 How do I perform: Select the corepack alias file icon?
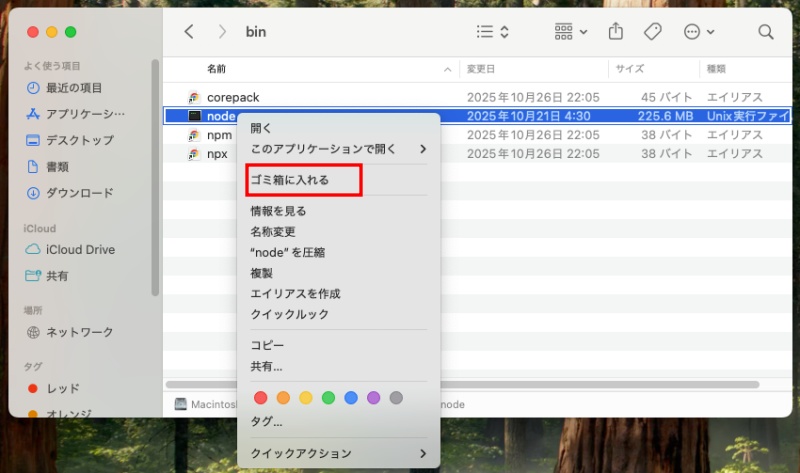click(x=194, y=98)
